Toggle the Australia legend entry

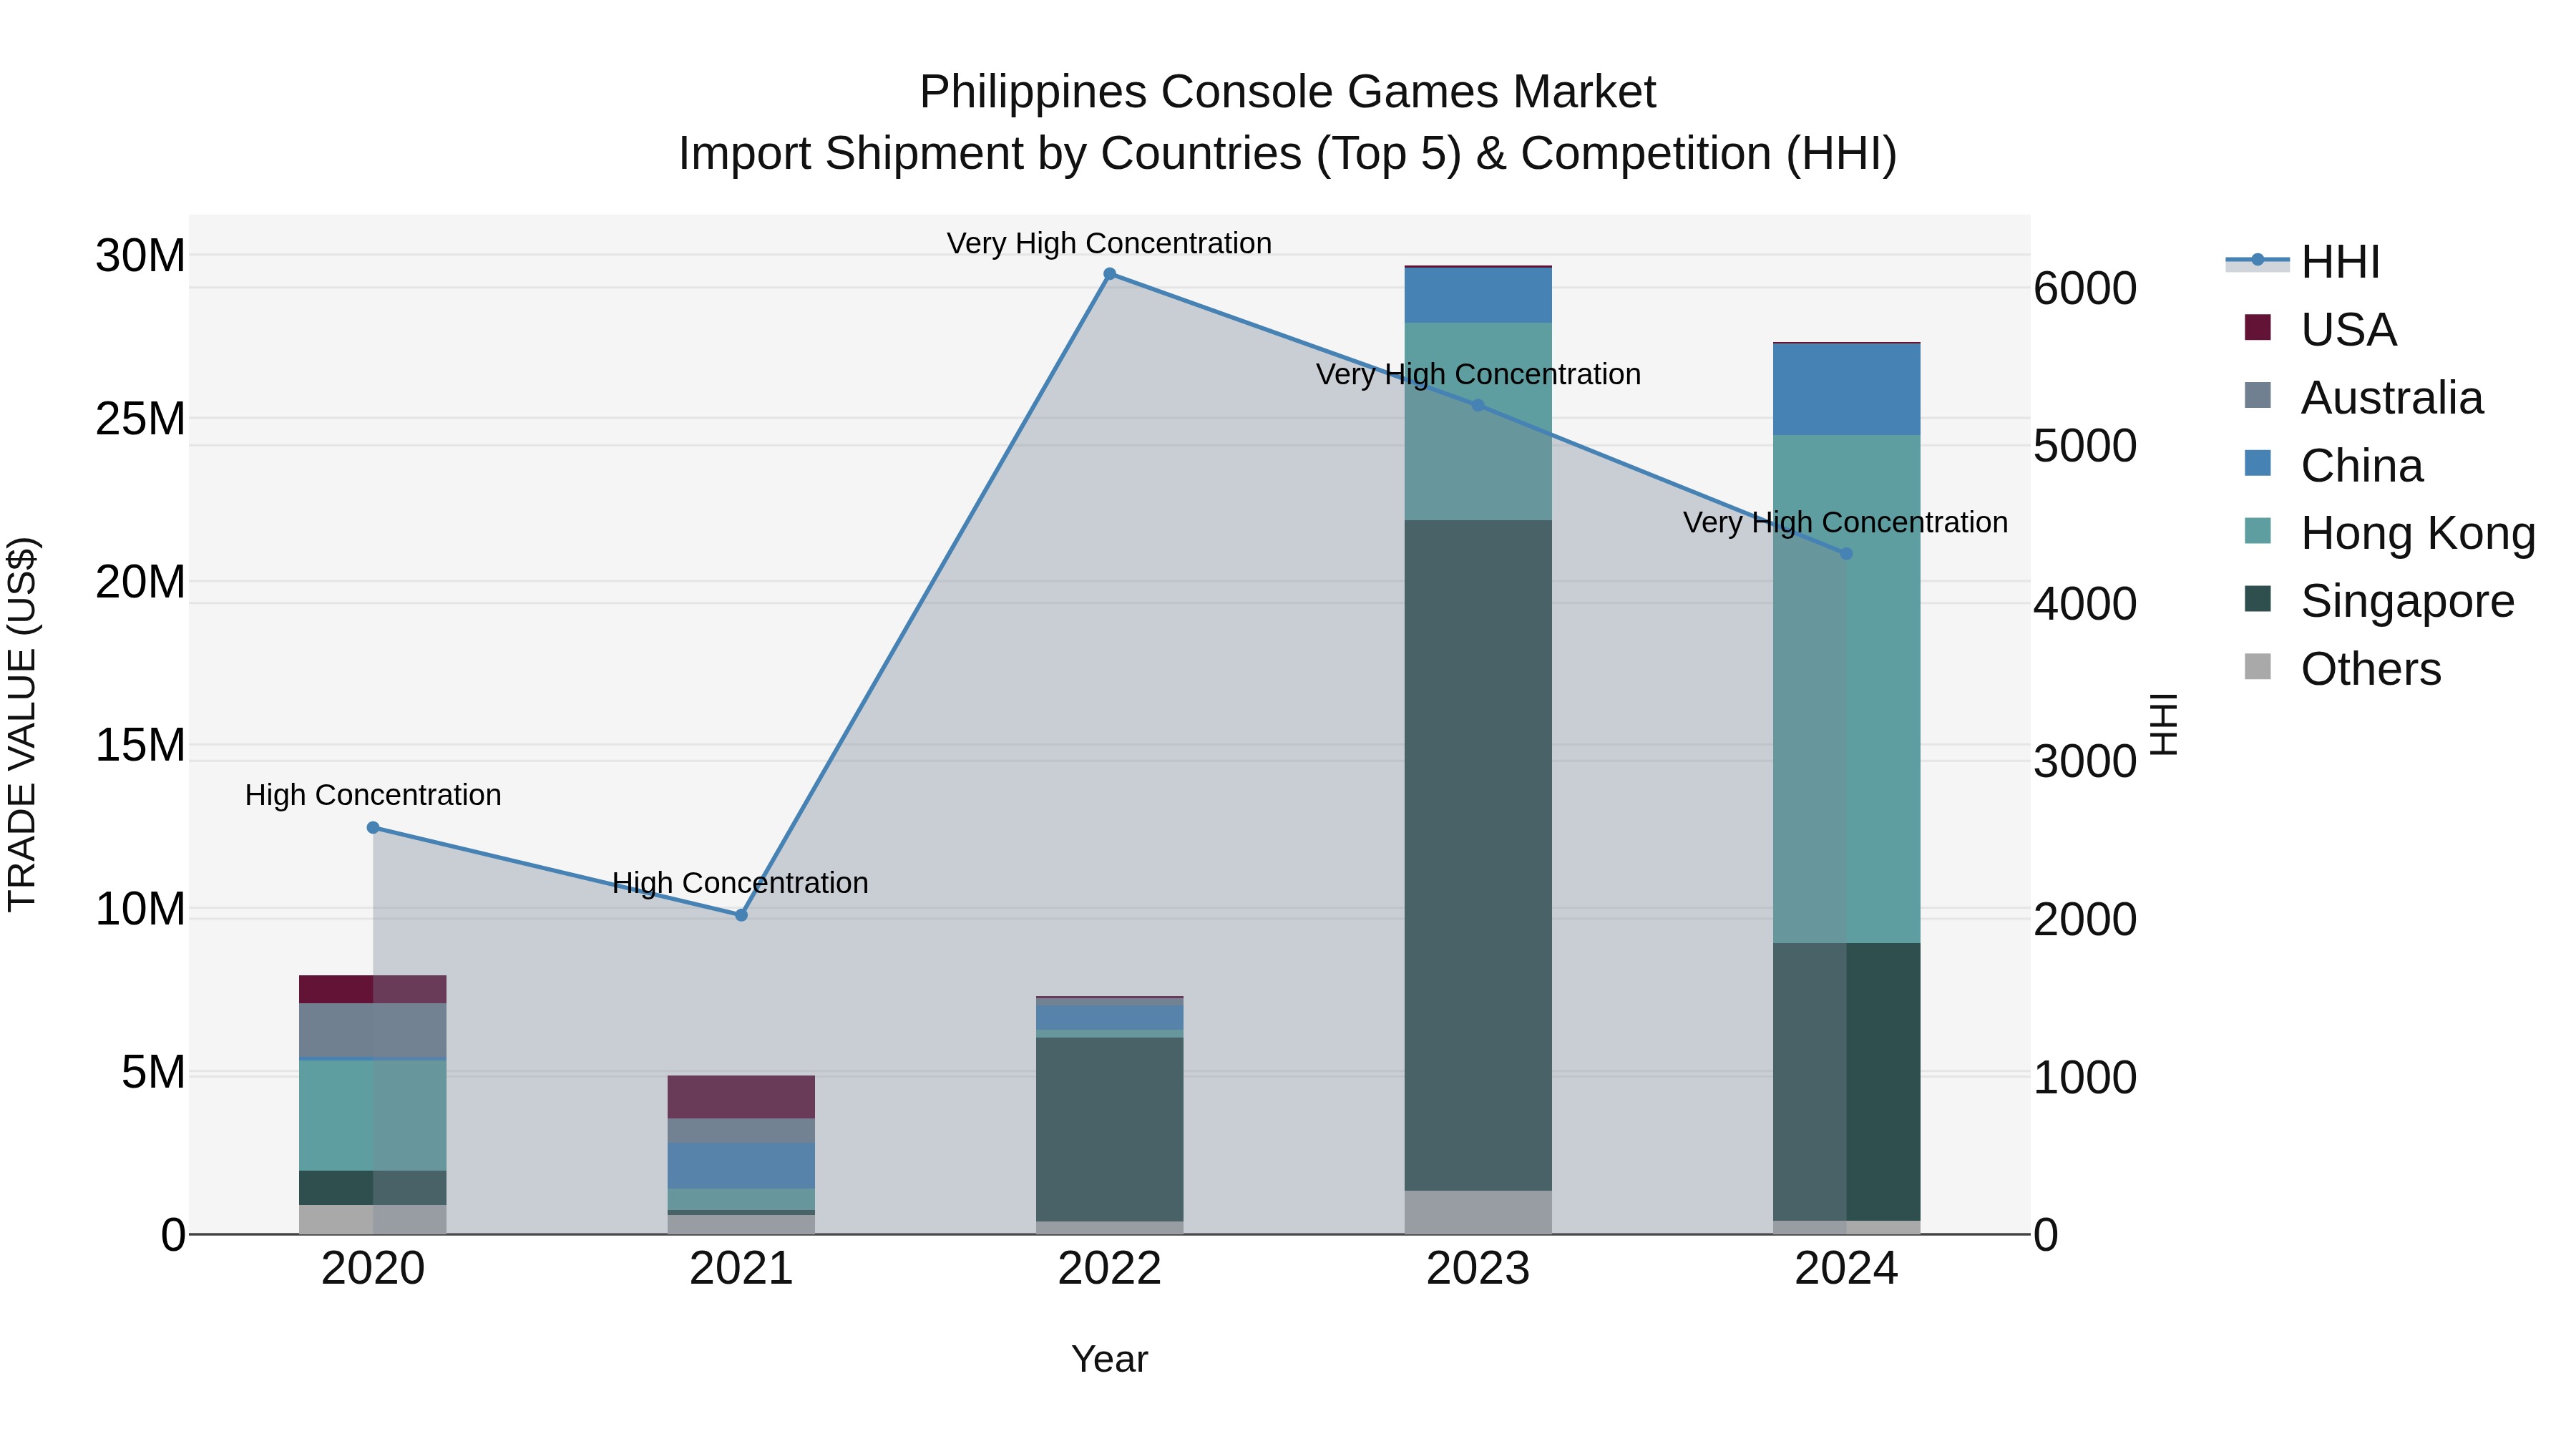(2364, 398)
